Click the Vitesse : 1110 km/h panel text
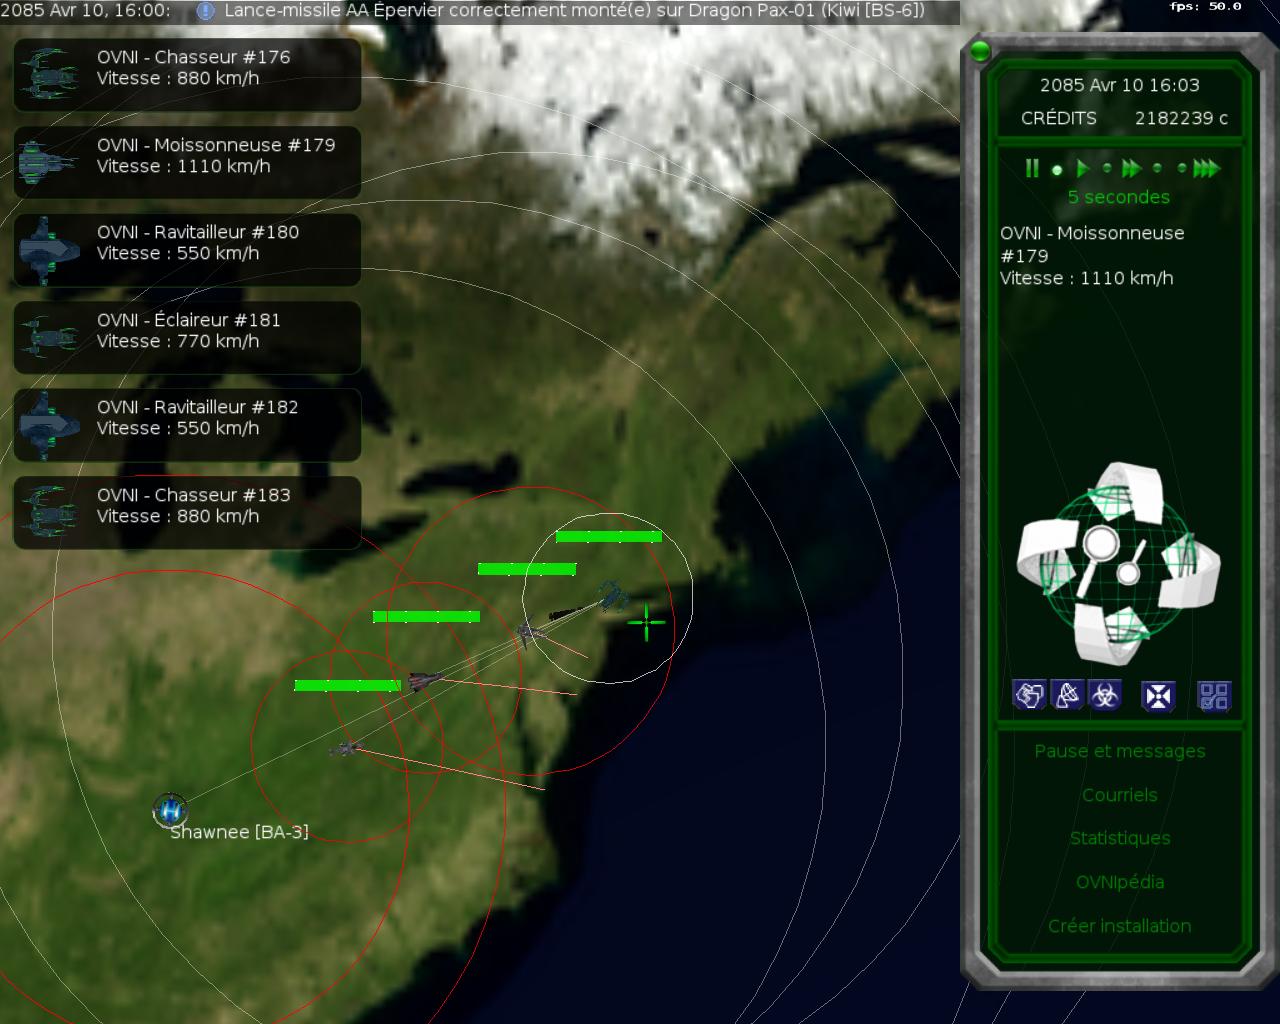 (x=1086, y=278)
